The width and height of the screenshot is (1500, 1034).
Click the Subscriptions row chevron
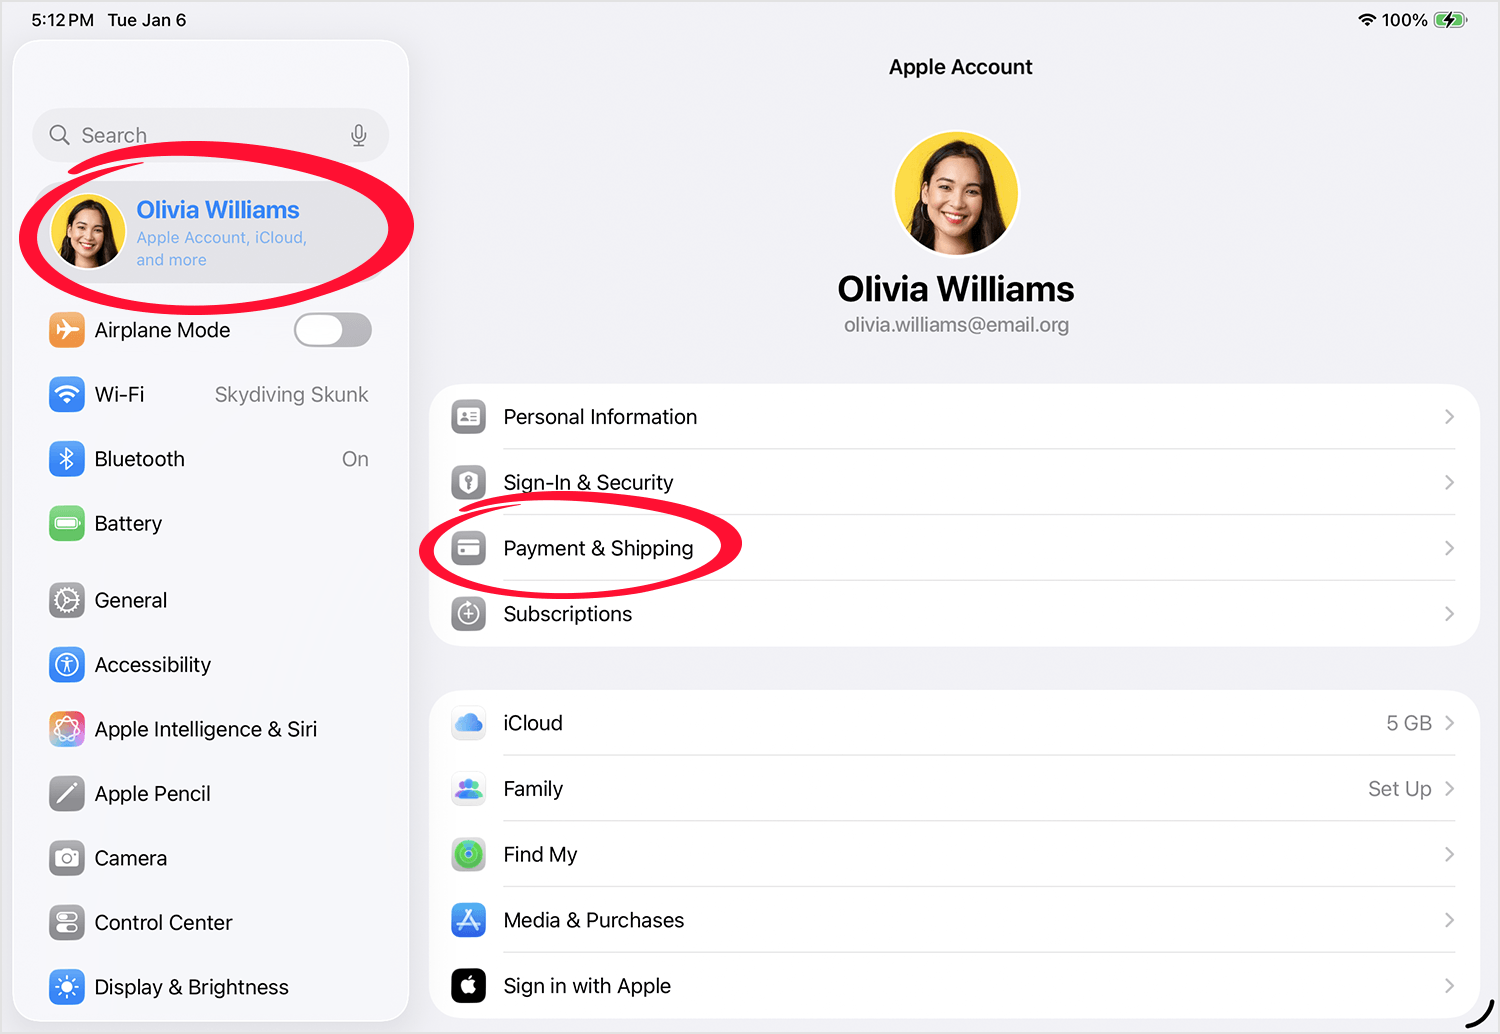point(1449,614)
